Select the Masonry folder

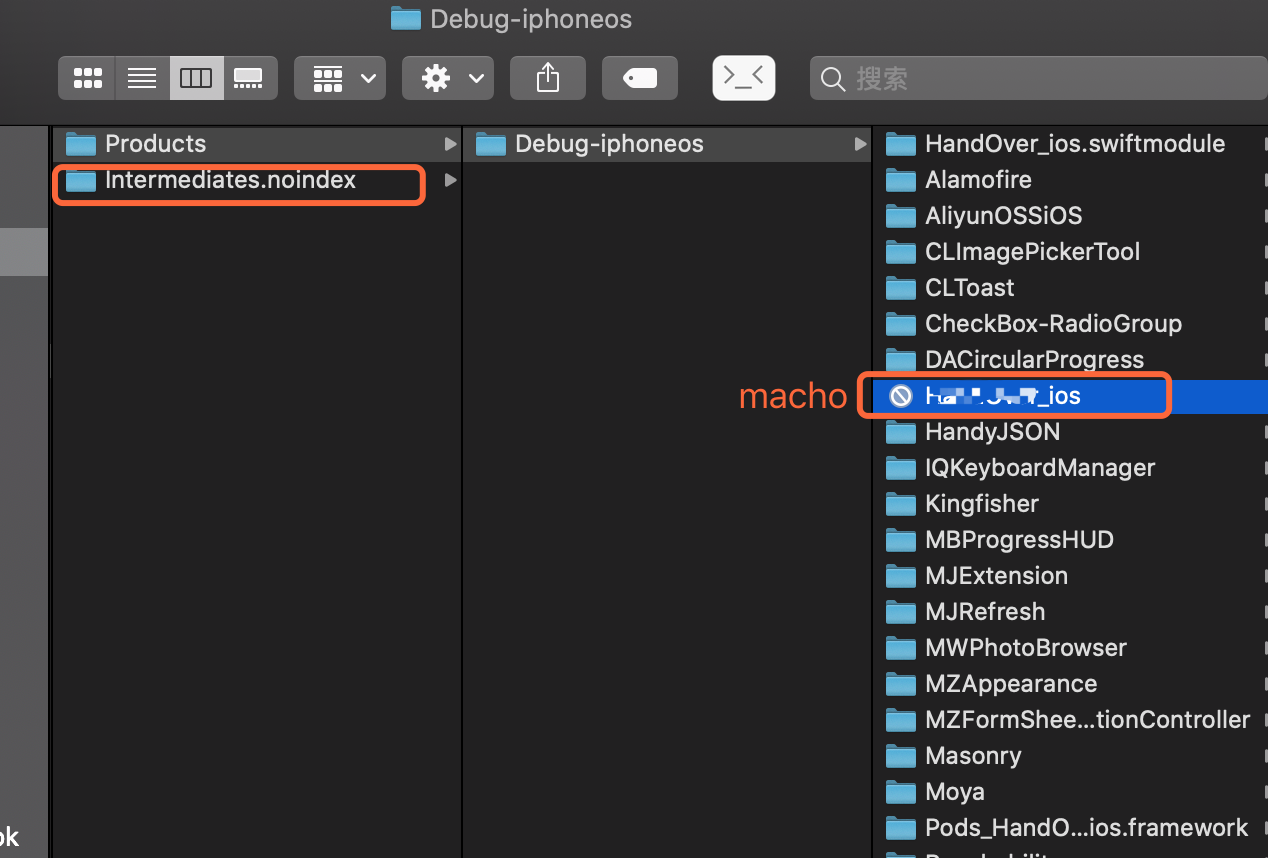(x=1070, y=756)
